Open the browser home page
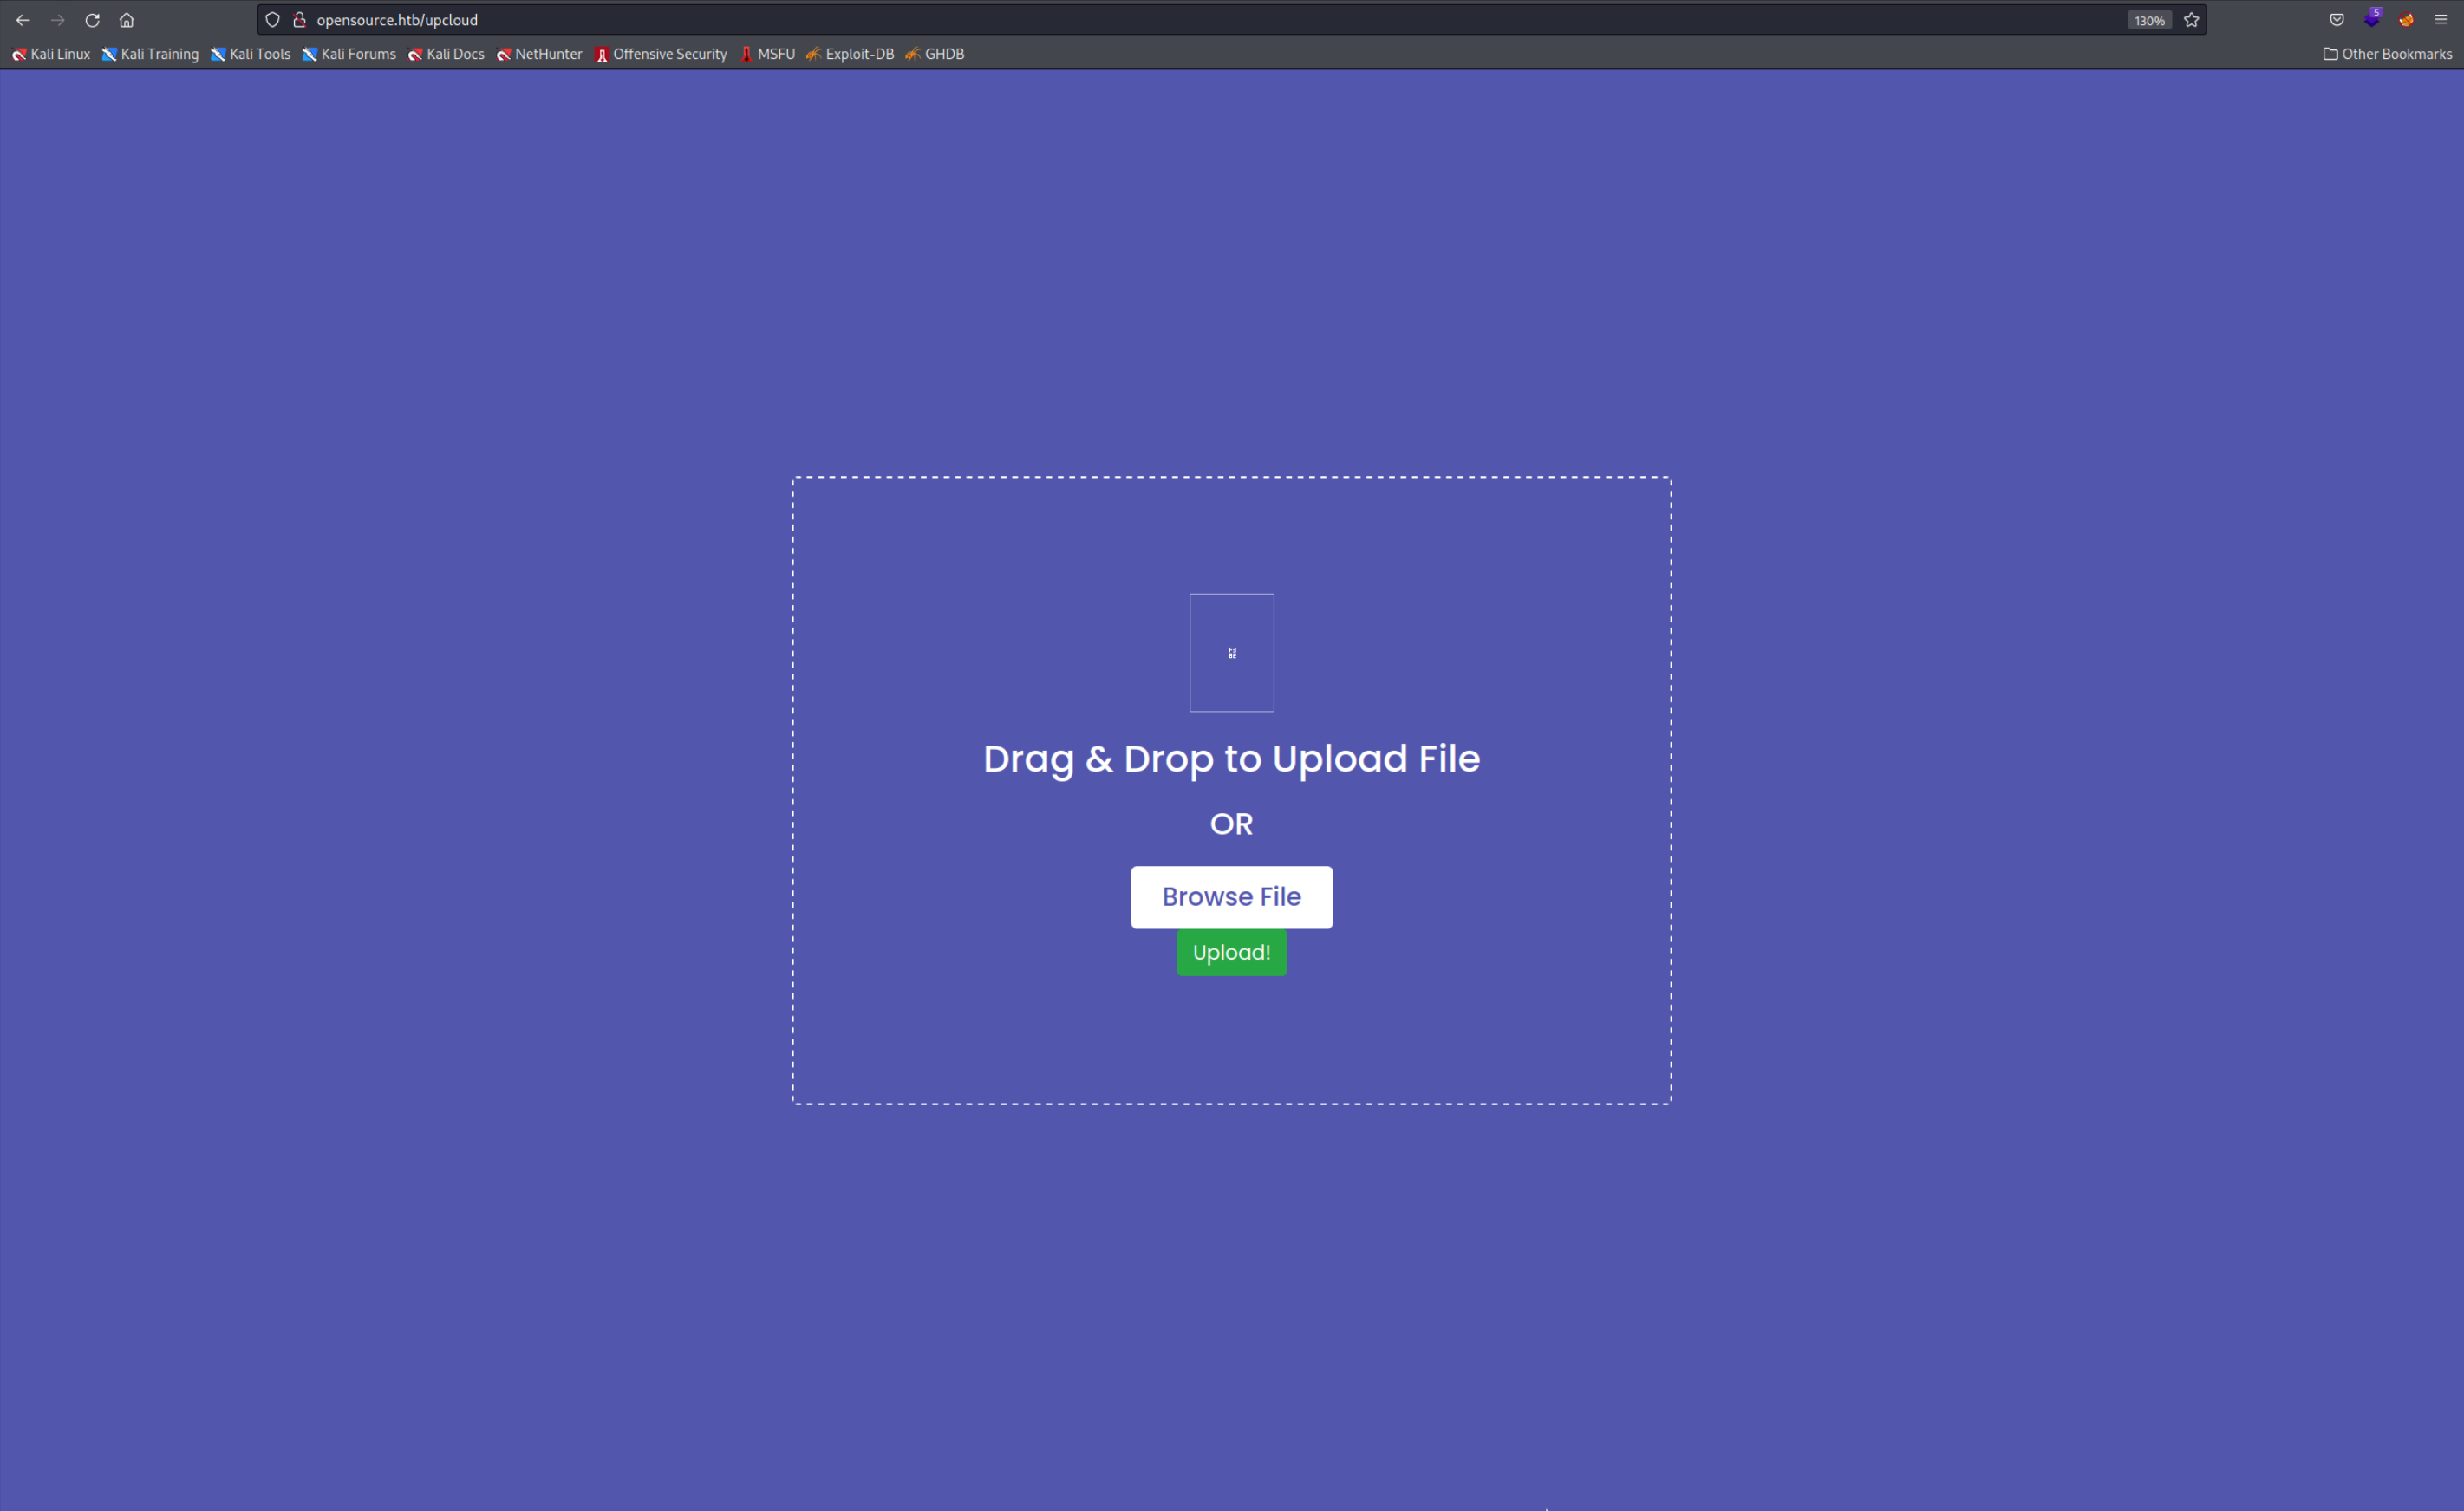 [x=127, y=20]
